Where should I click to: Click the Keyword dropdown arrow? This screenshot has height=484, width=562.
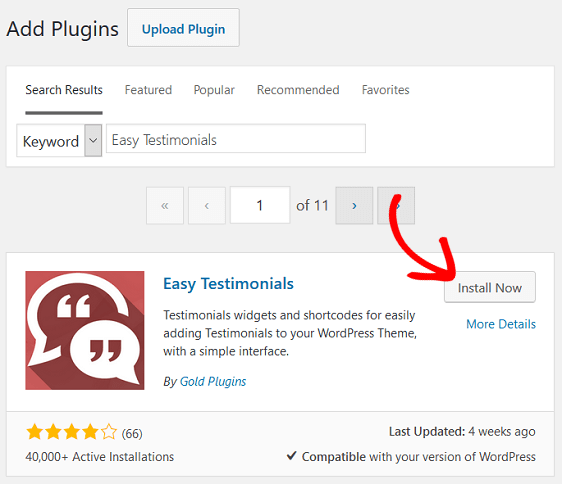93,141
